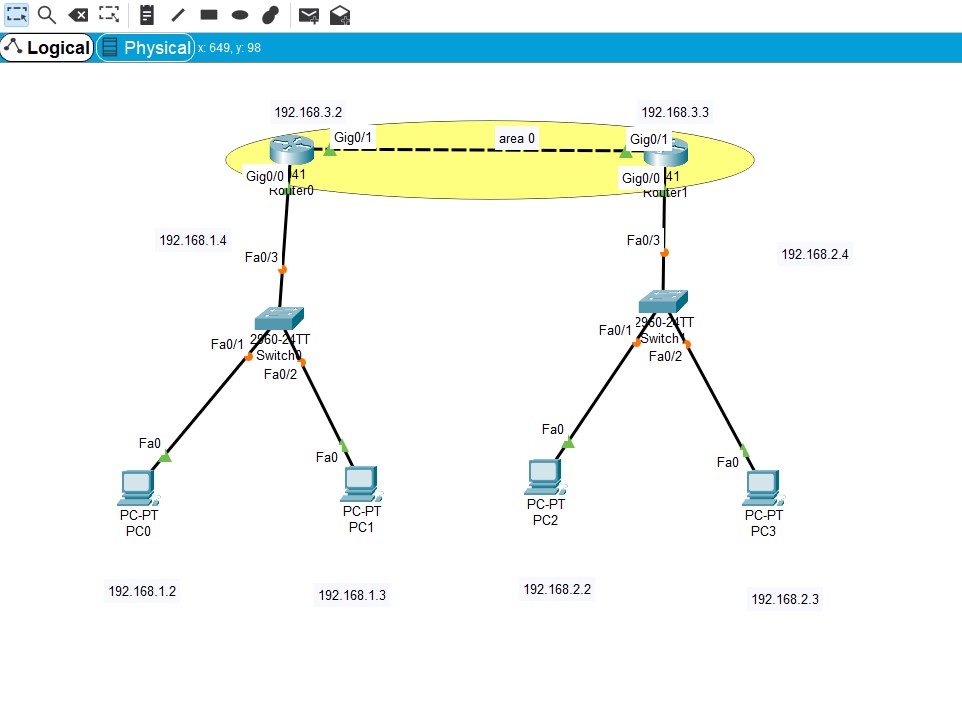Click the Gig0/0 label near Router0

[265, 177]
